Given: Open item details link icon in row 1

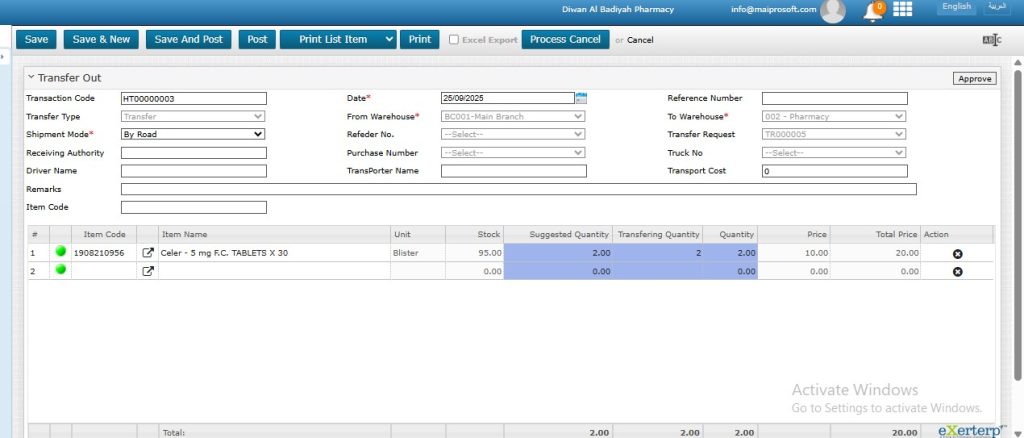Looking at the screenshot, I should pyautogui.click(x=148, y=253).
